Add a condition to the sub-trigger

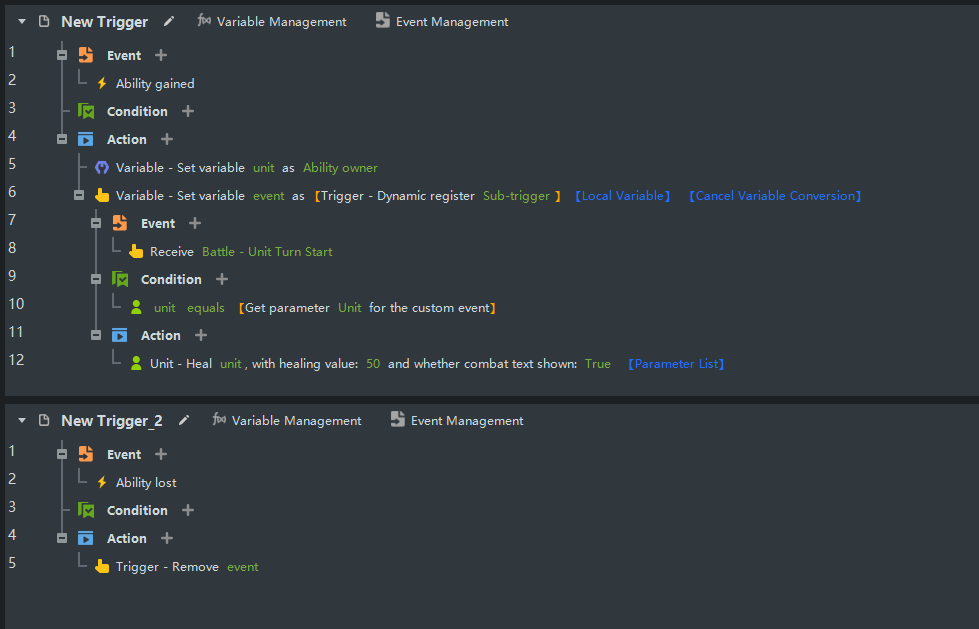pyautogui.click(x=222, y=280)
